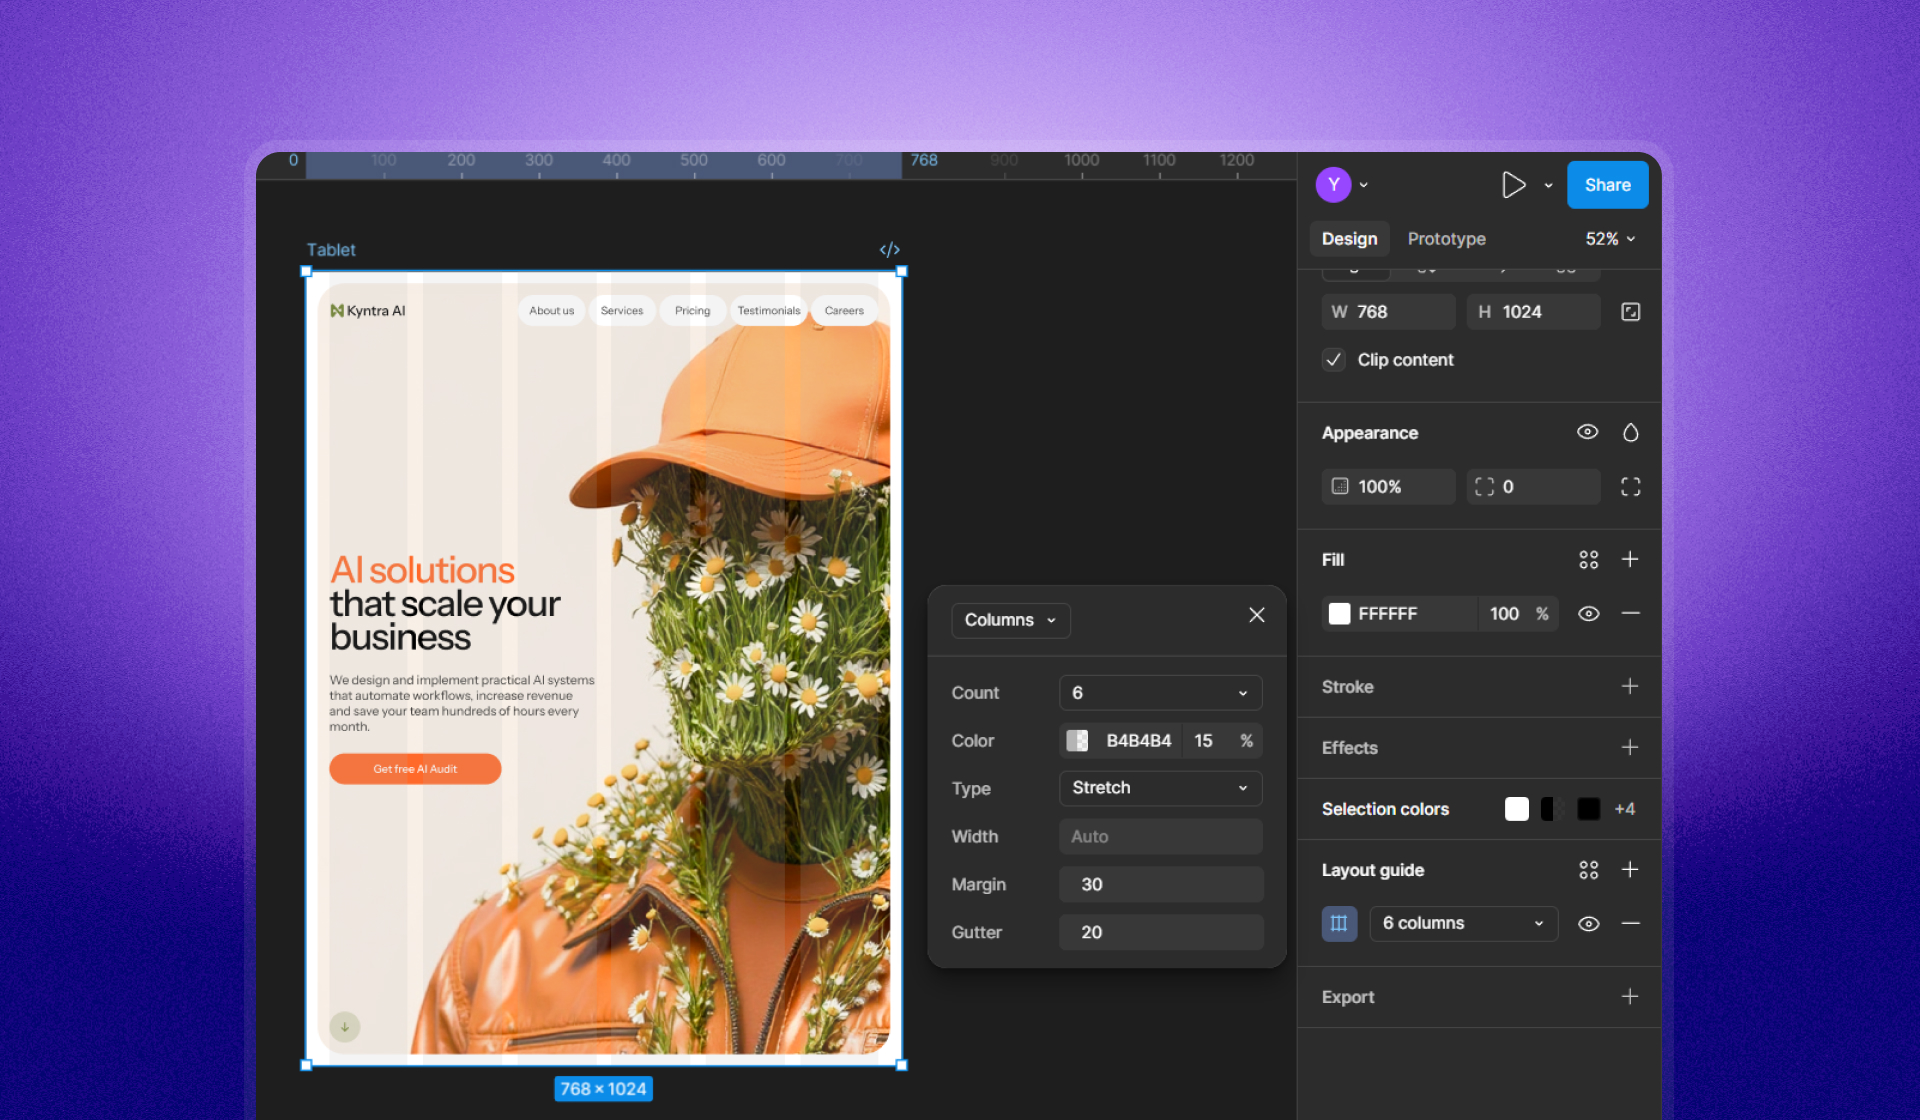Add a new Stroke with plus

coord(1630,687)
